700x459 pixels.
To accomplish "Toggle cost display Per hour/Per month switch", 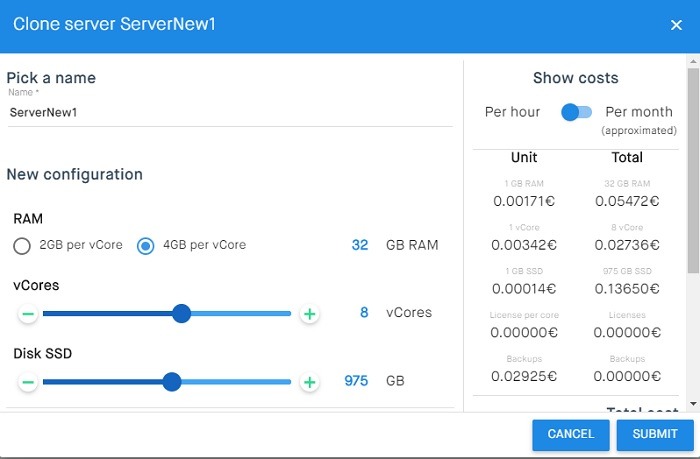I will [x=576, y=112].
